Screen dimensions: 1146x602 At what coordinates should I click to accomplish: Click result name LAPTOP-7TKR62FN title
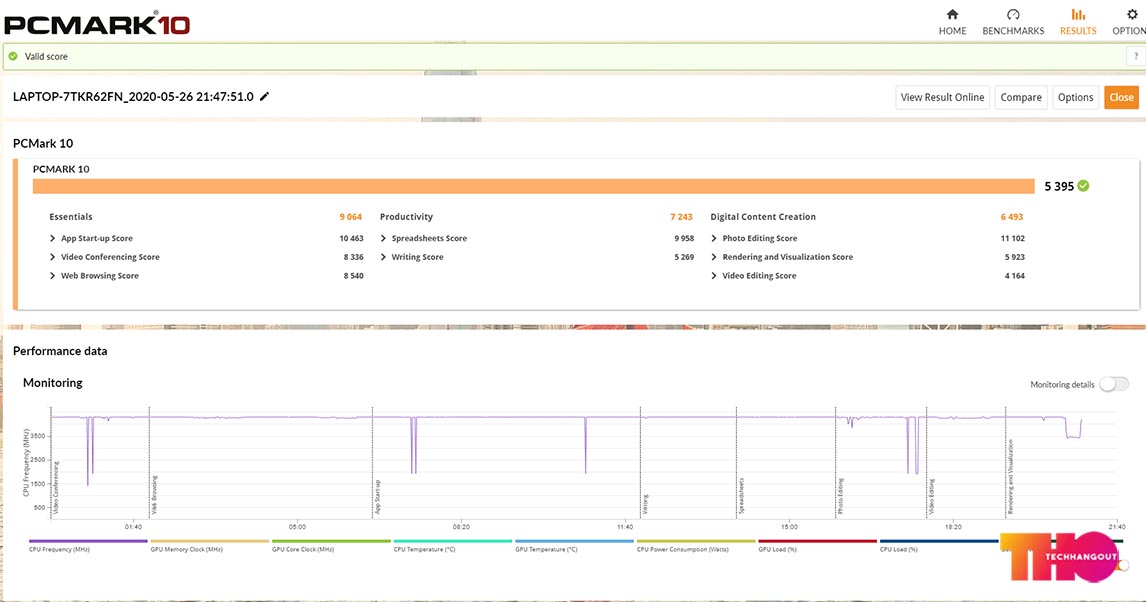(133, 96)
